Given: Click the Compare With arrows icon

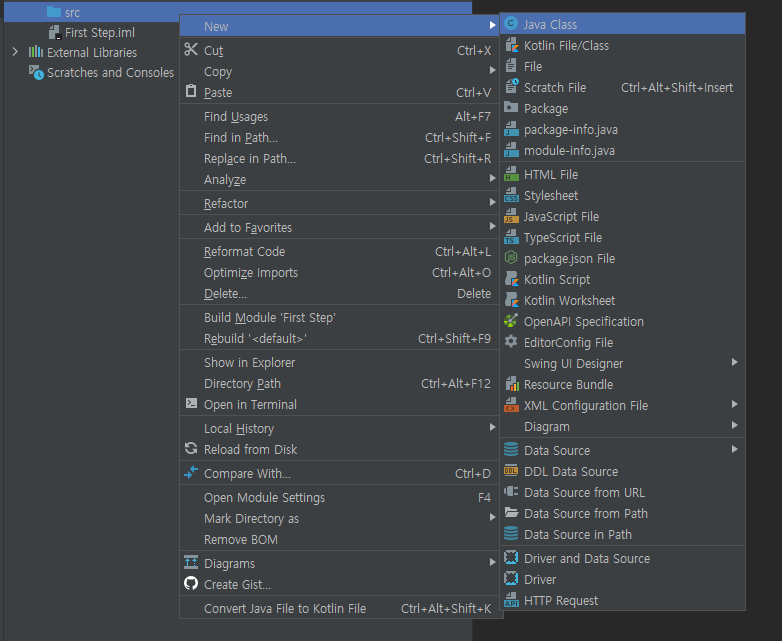Looking at the screenshot, I should point(191,472).
